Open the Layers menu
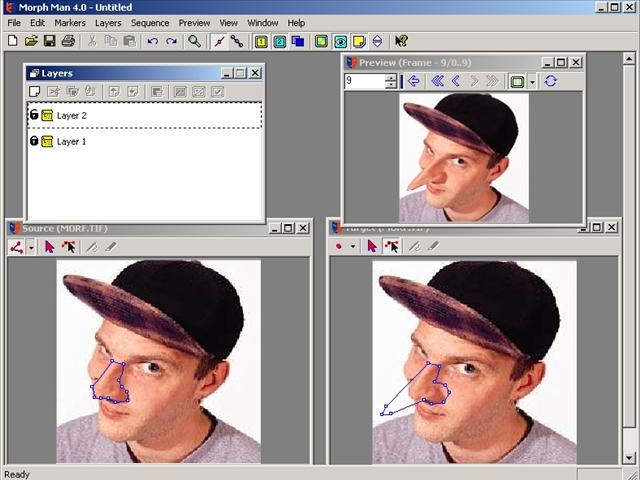Screen dimensions: 640x480 pyautogui.click(x=108, y=23)
